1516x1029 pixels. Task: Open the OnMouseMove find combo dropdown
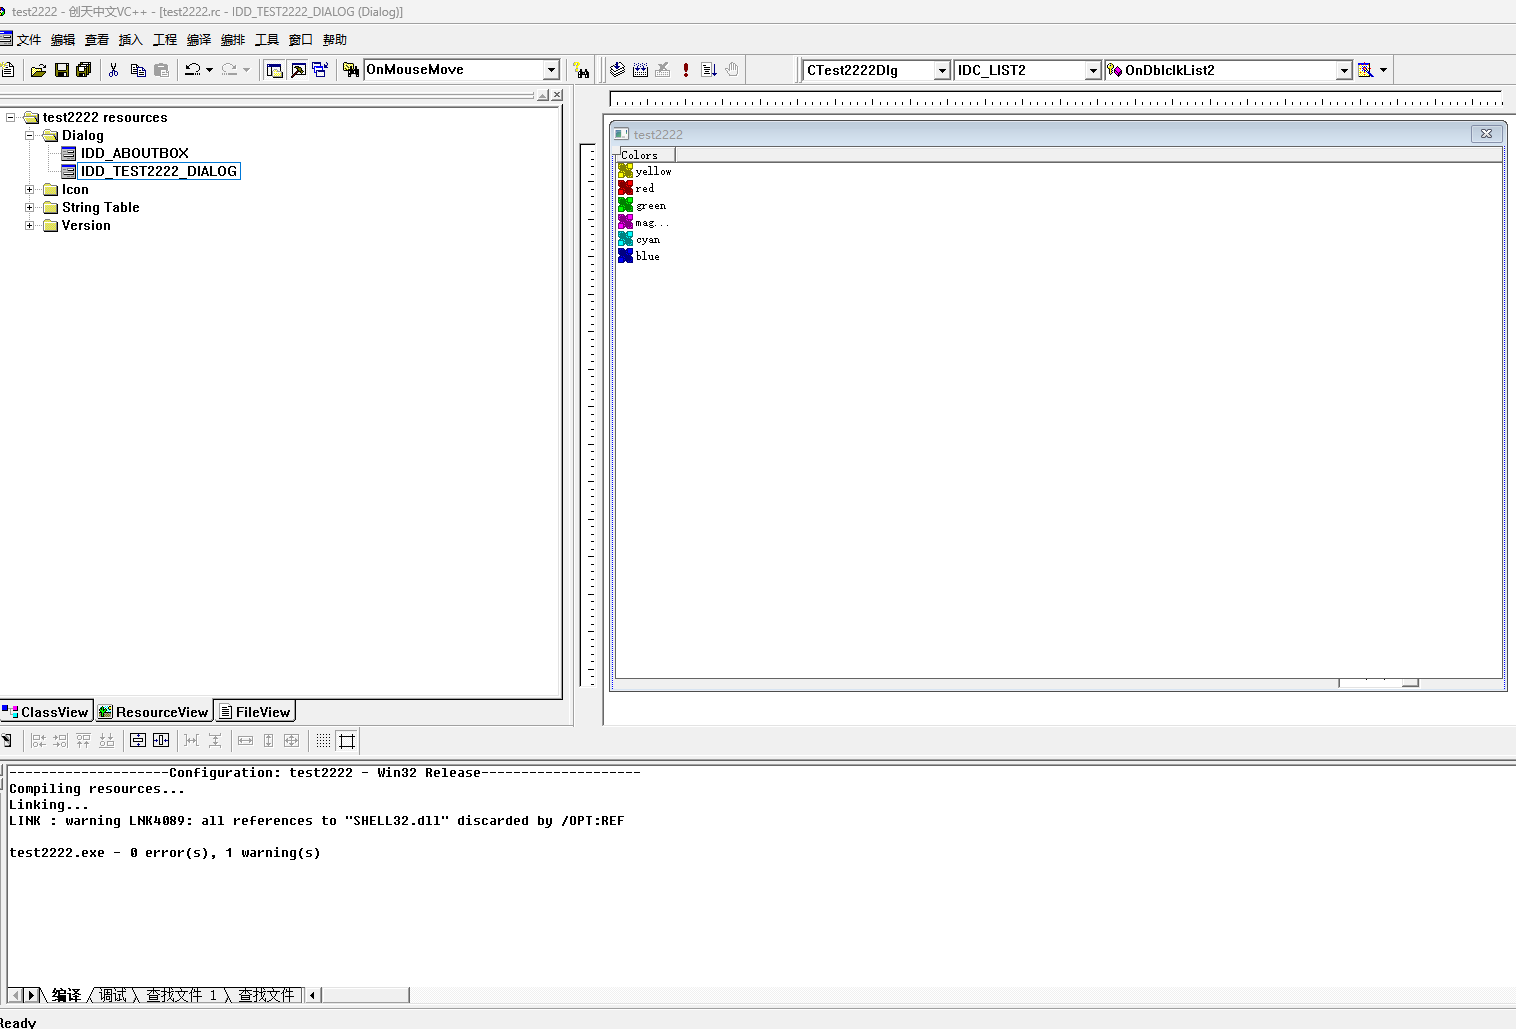551,70
